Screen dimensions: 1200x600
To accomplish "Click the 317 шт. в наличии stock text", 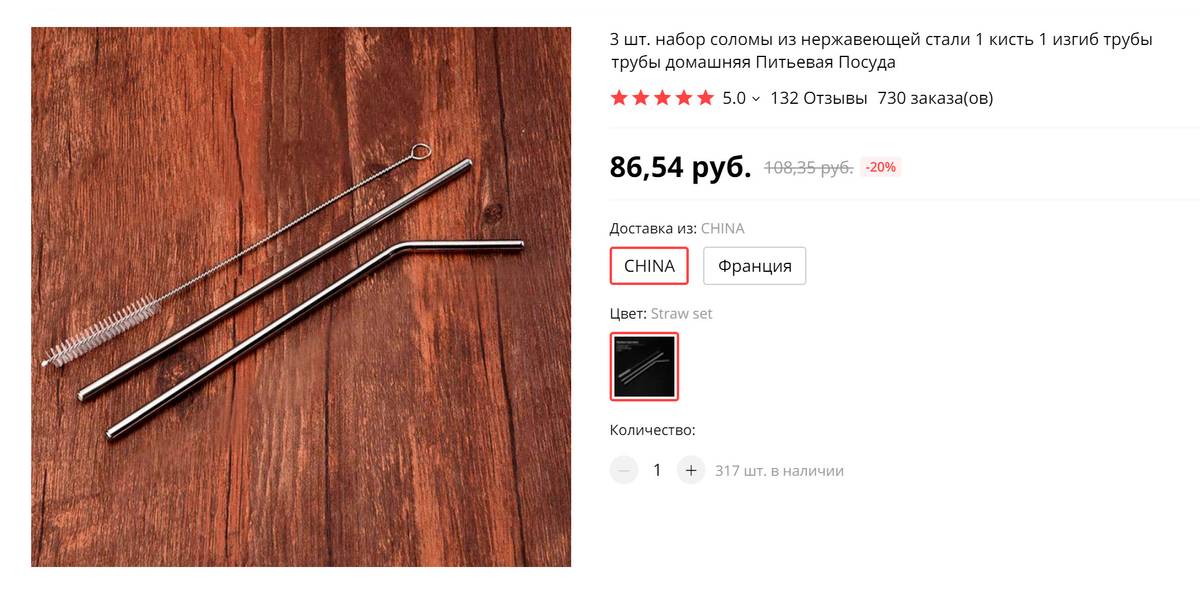I will (x=779, y=470).
